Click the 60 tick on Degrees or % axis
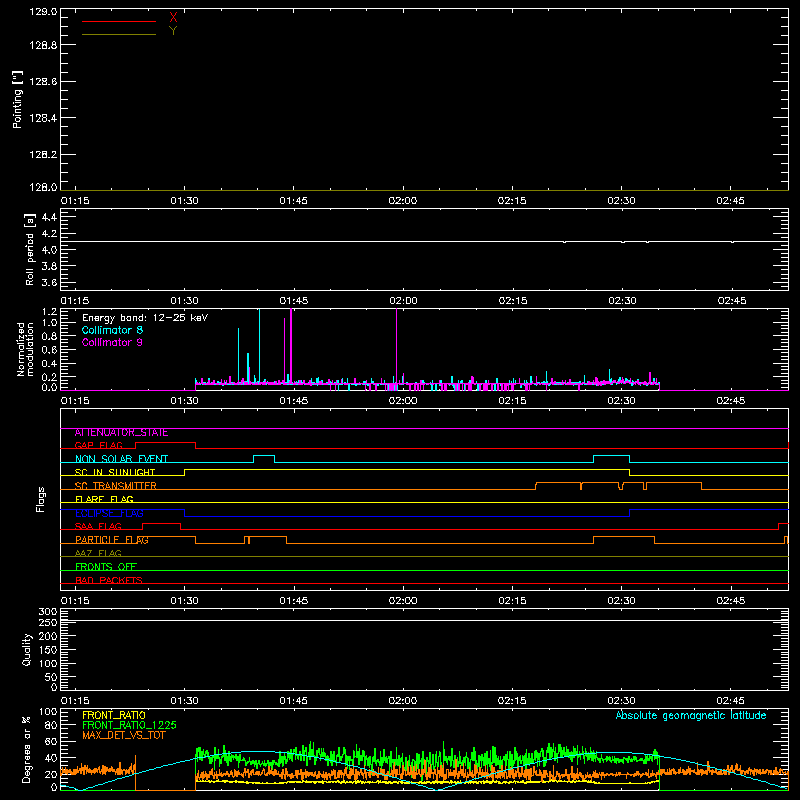Screen dimensions: 800x800 click(x=51, y=741)
